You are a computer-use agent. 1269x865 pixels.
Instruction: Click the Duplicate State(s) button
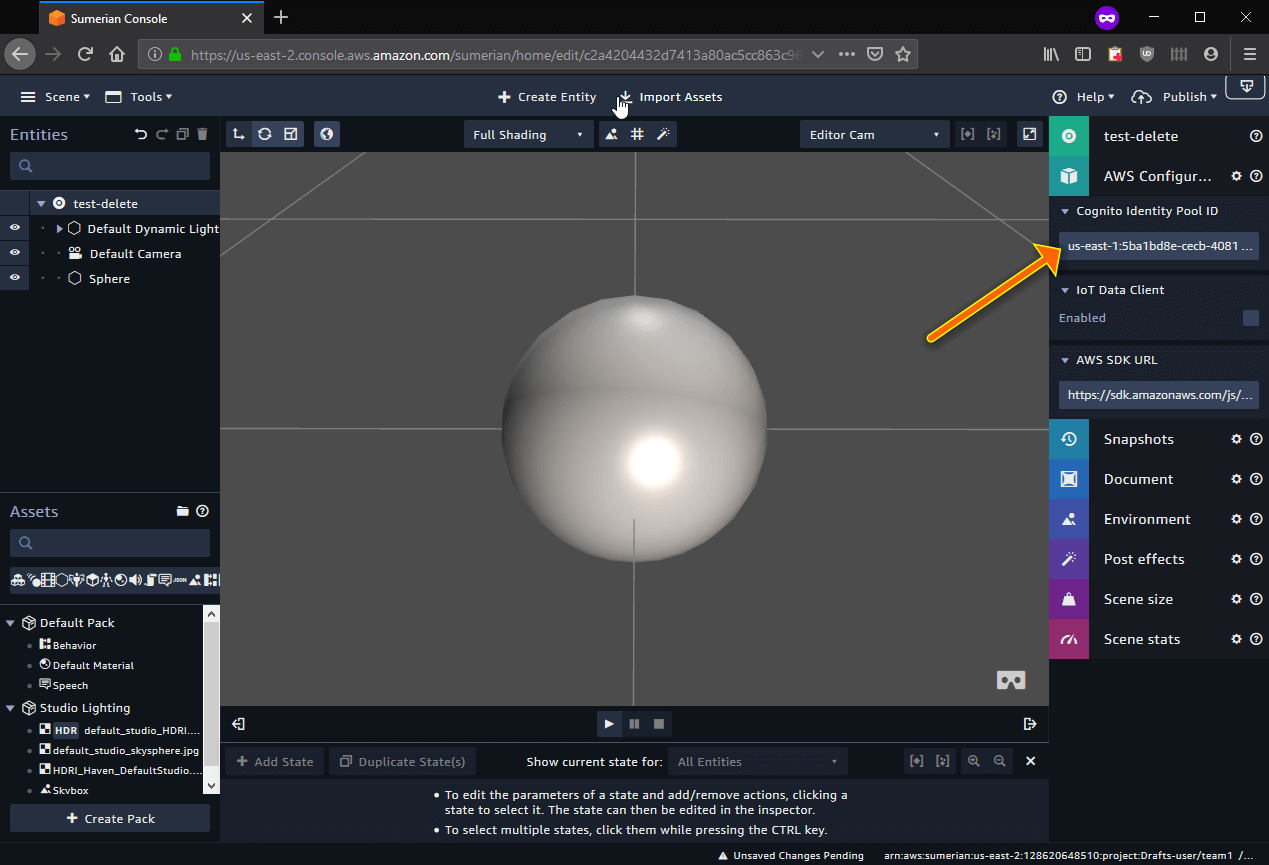pos(402,761)
